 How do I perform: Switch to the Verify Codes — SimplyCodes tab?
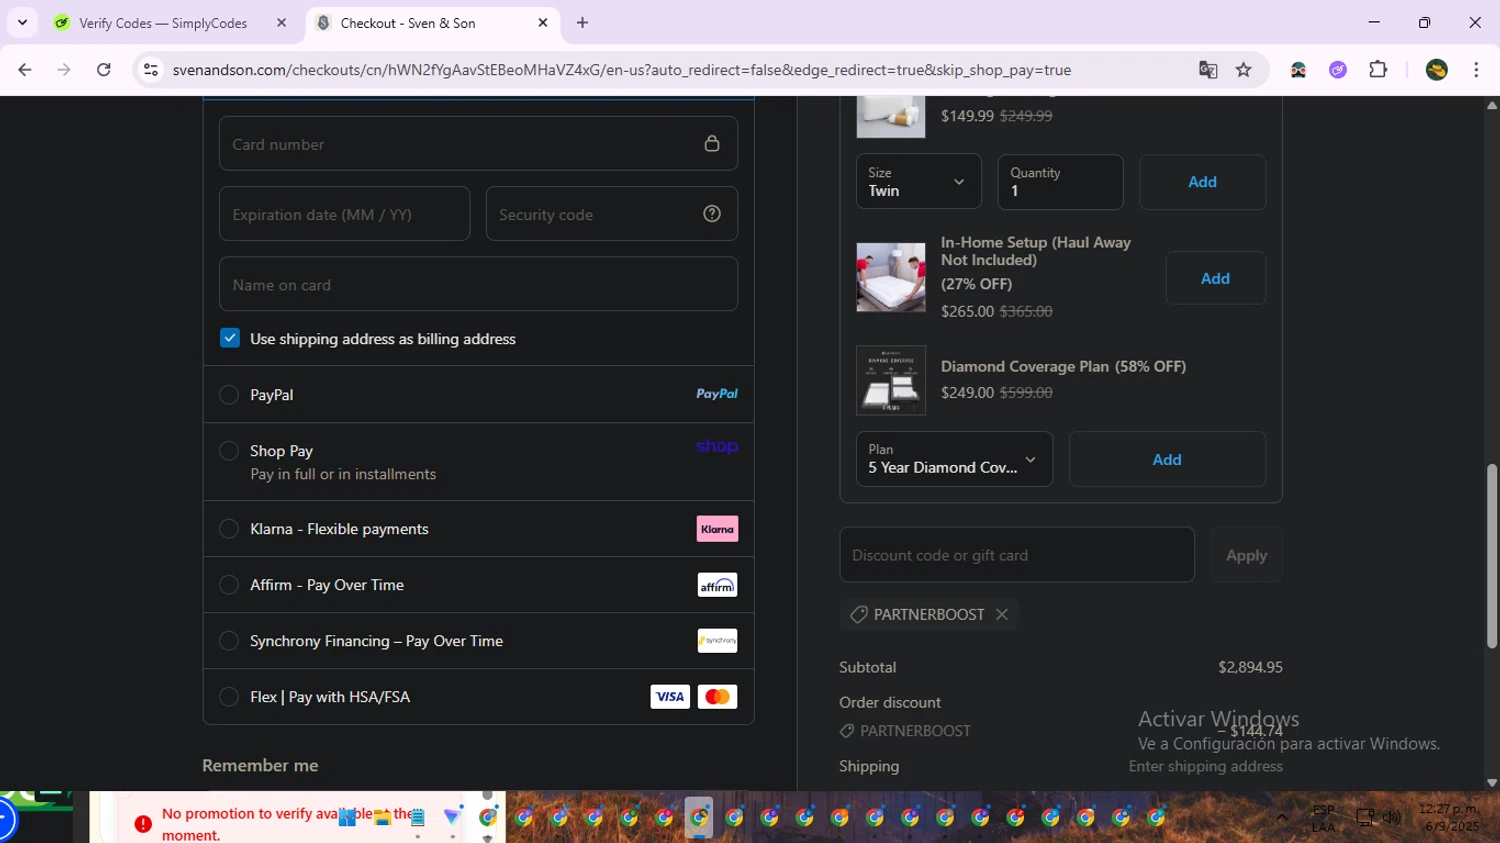(163, 23)
